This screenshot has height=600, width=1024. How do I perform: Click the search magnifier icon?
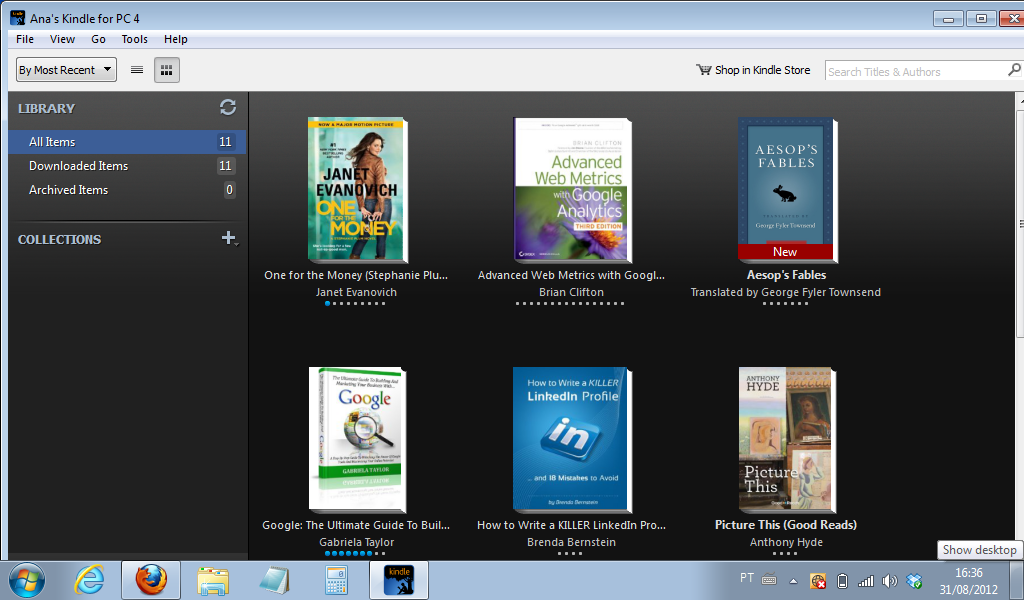pos(1014,71)
